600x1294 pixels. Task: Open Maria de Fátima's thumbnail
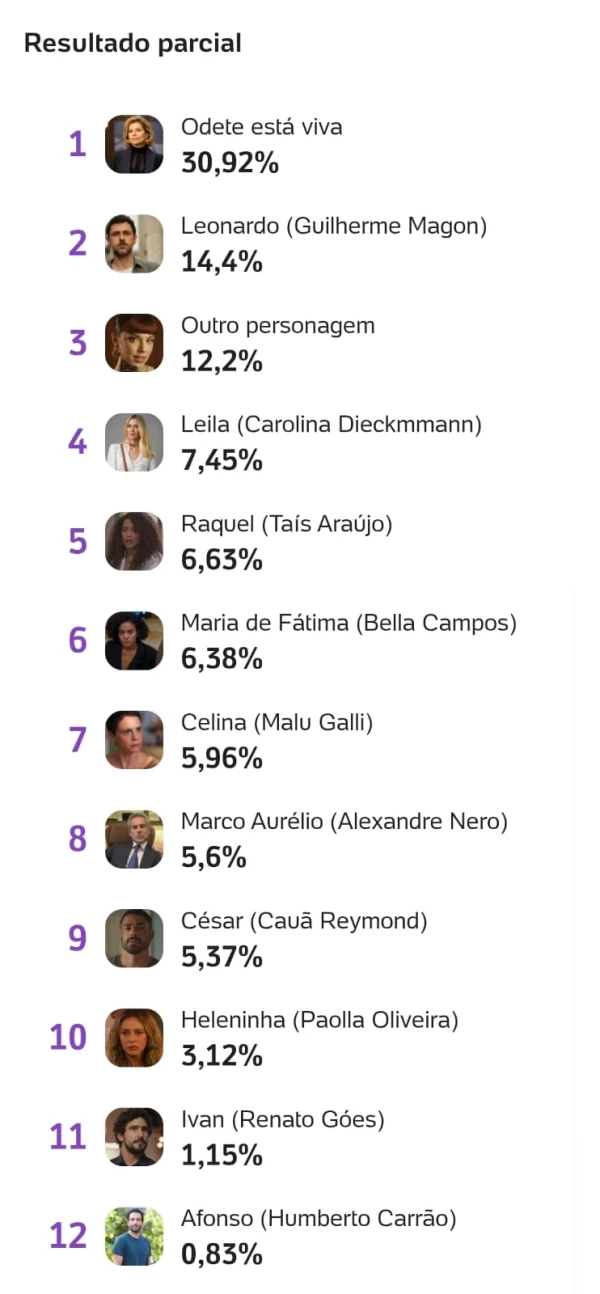pos(134,641)
